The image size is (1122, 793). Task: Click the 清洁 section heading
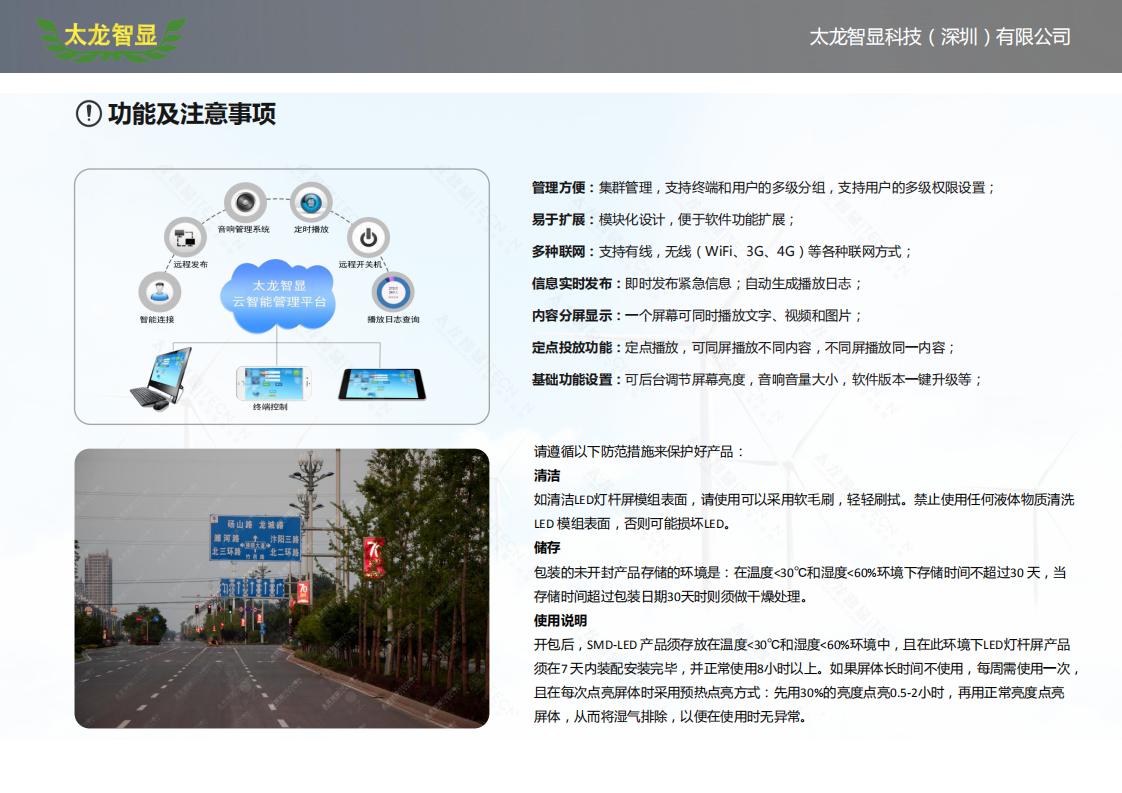547,476
